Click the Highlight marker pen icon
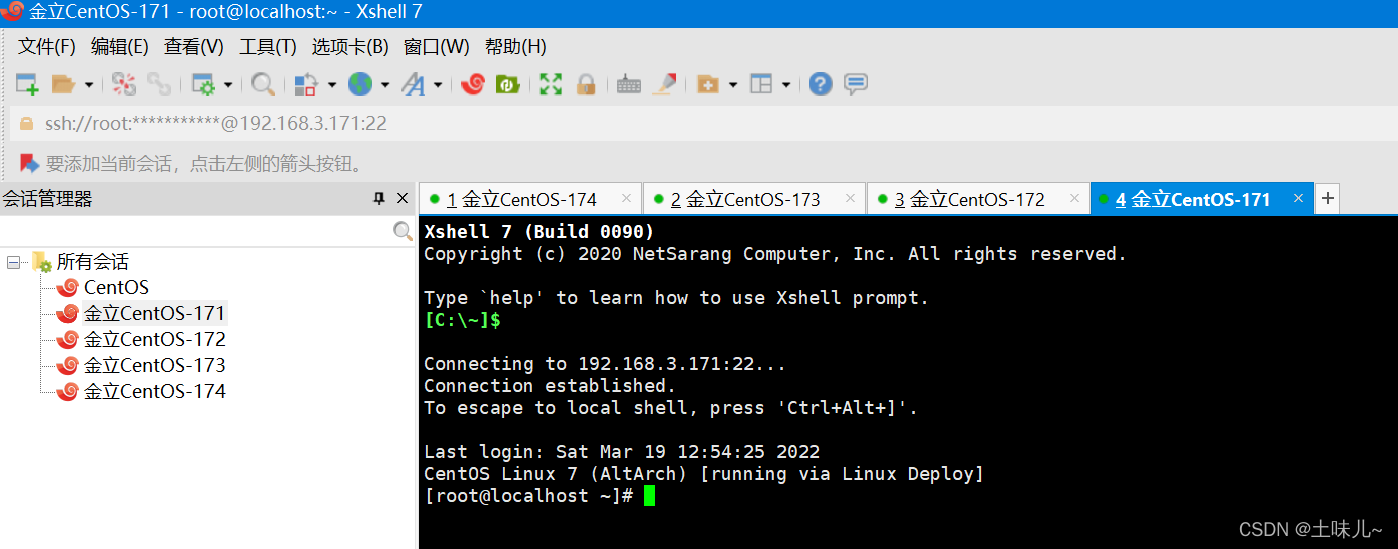Screen dimensions: 1398x549 click(664, 85)
